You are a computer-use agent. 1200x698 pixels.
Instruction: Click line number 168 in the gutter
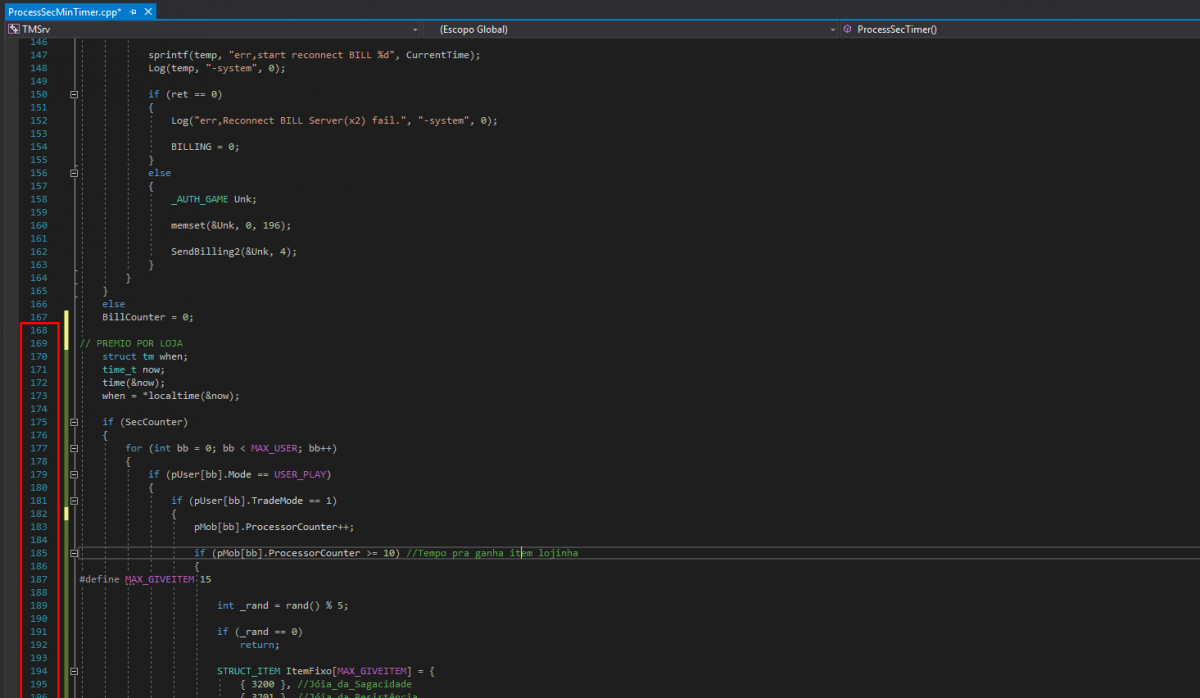[x=39, y=330]
